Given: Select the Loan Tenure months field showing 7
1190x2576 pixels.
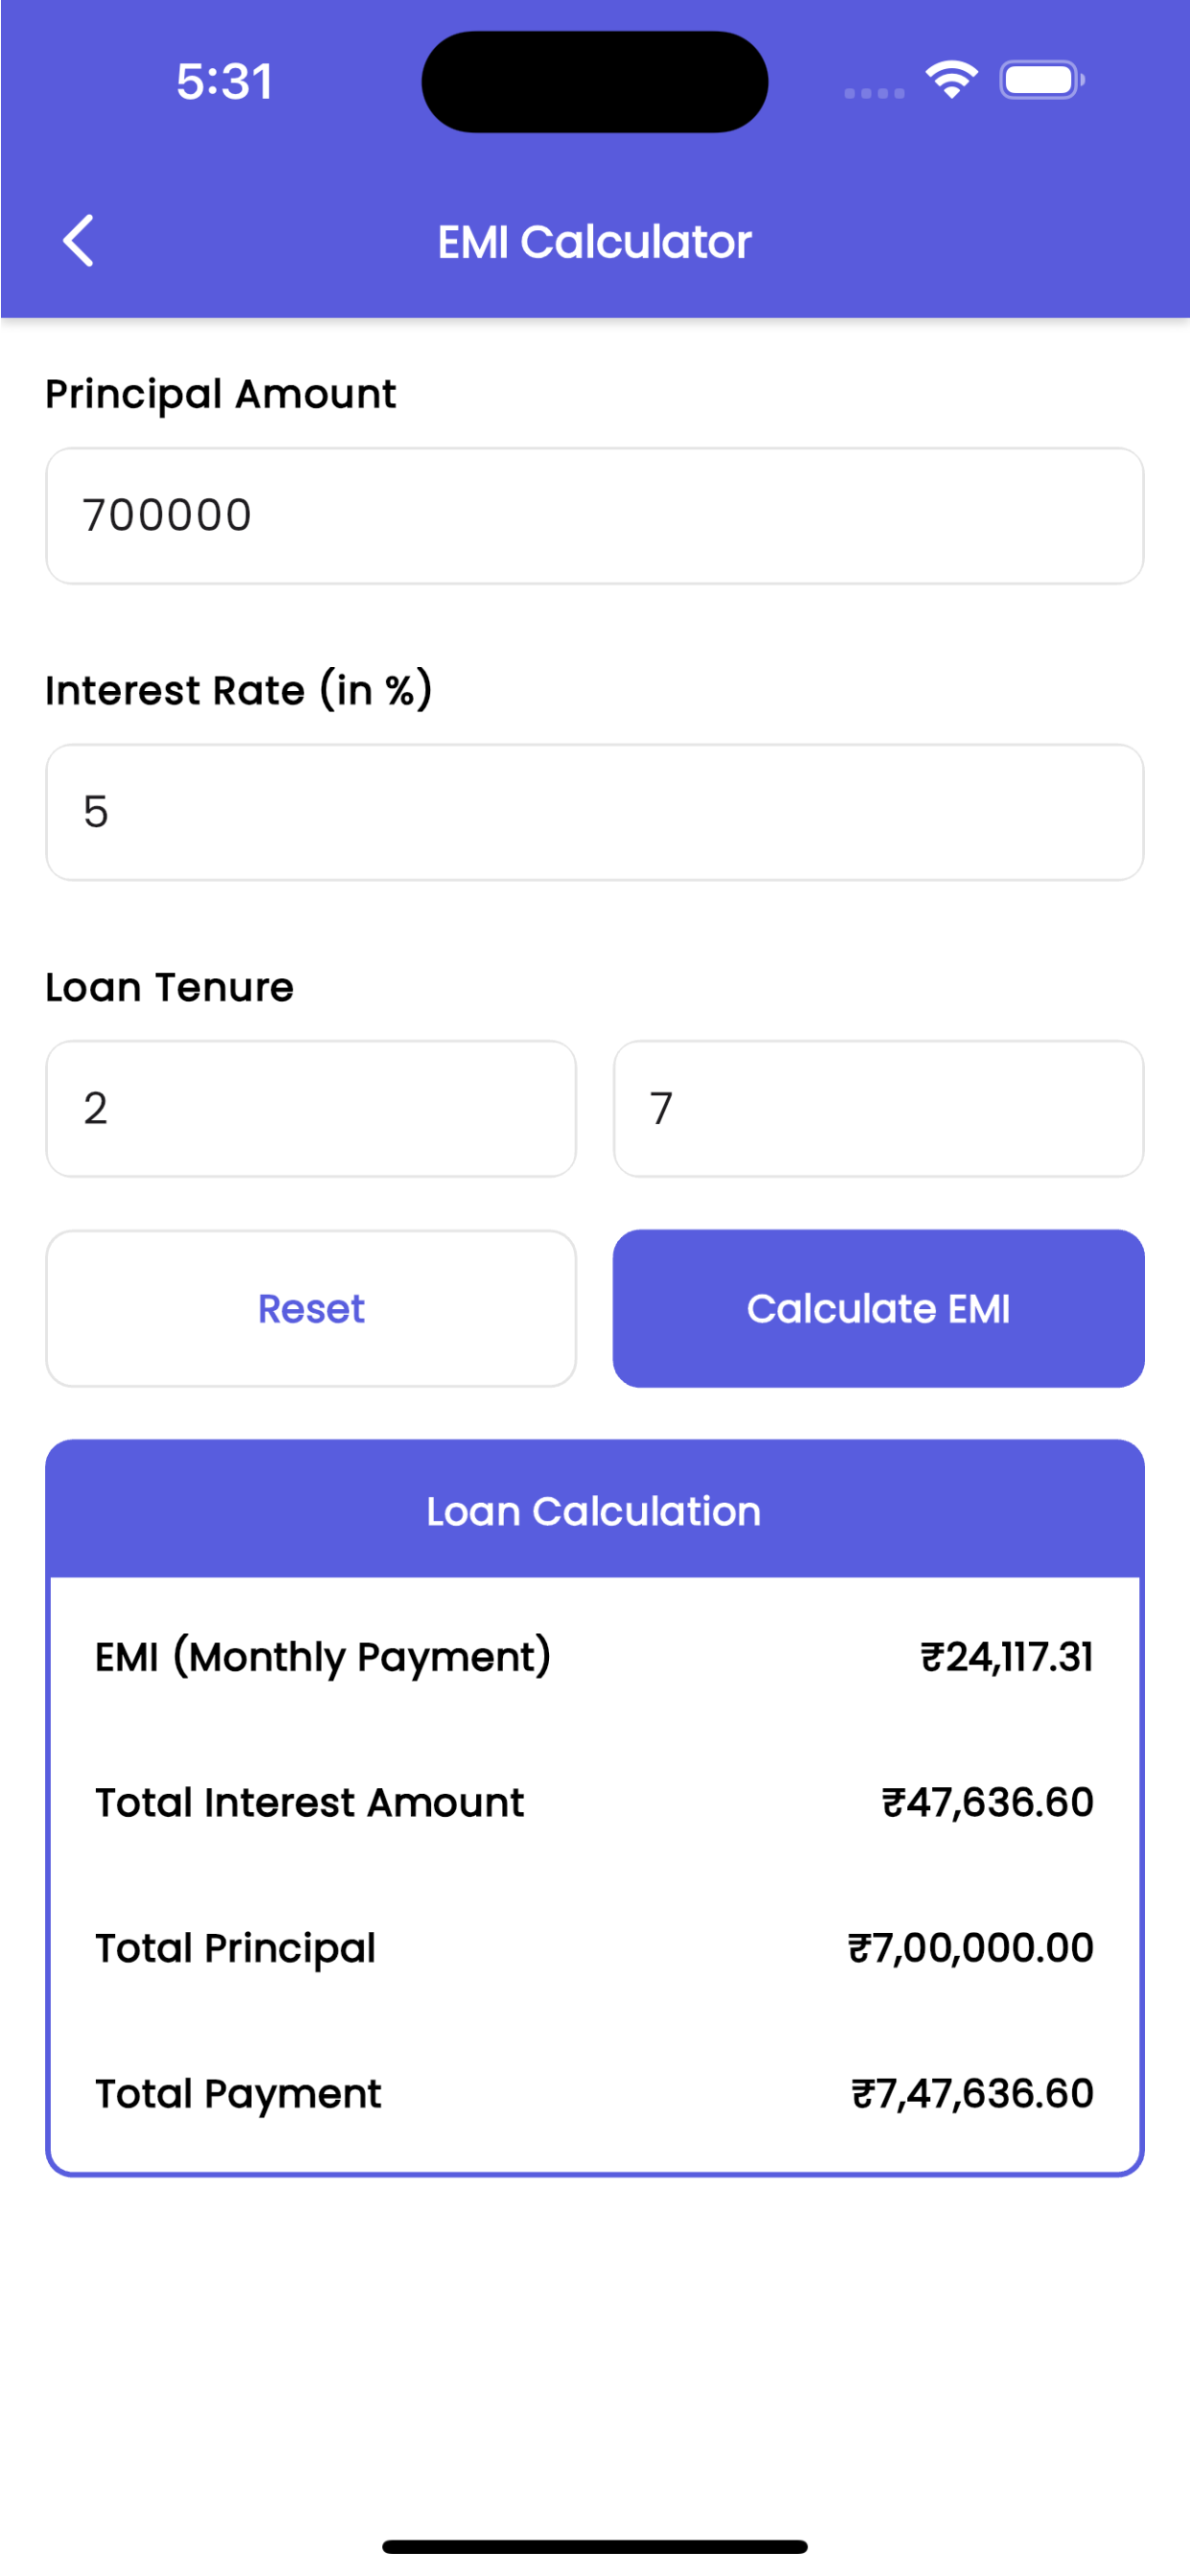Looking at the screenshot, I should [879, 1109].
